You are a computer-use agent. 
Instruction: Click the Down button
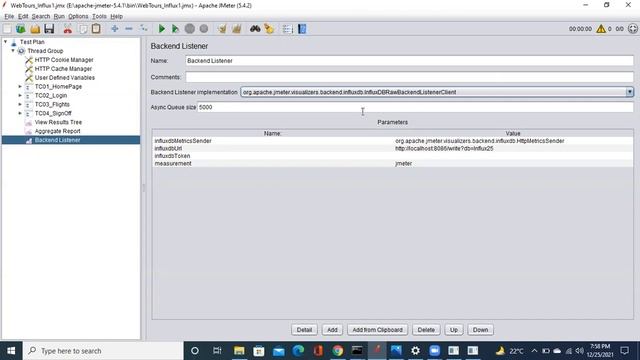(480, 330)
